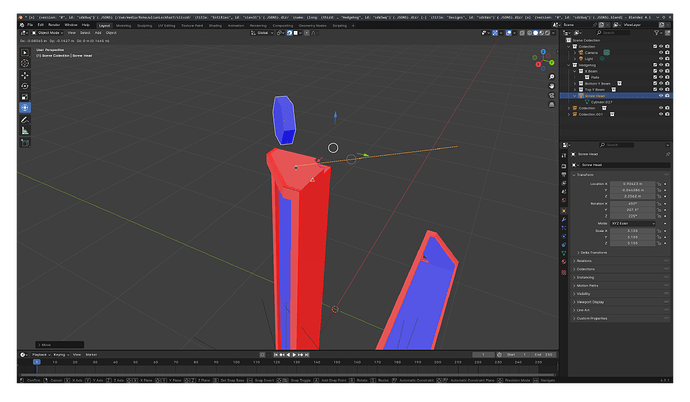Open the Add menu in the viewport header
Screen dimensions: 690x402
pos(98,33)
